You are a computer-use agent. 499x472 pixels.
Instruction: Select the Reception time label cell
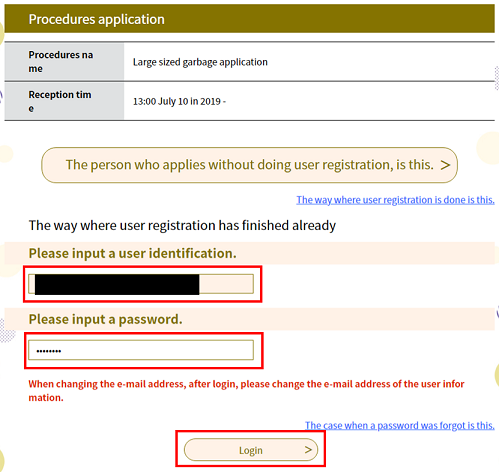pos(64,101)
